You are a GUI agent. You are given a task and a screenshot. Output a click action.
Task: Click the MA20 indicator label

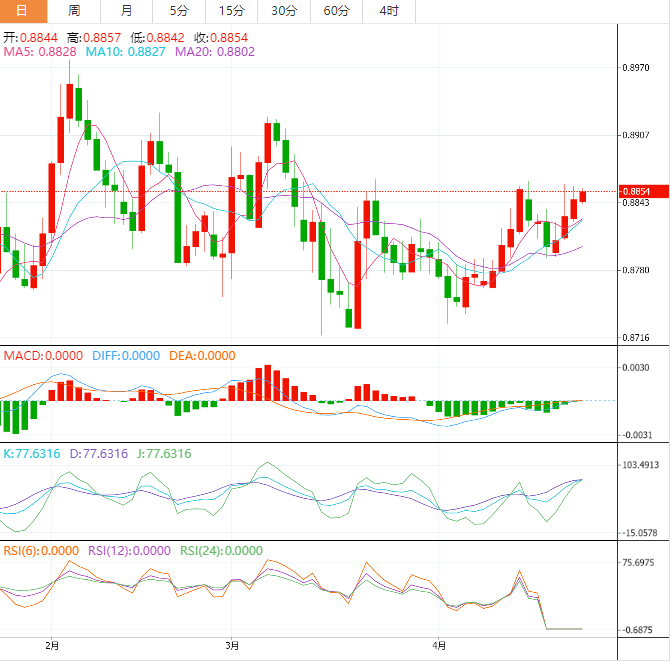point(214,51)
